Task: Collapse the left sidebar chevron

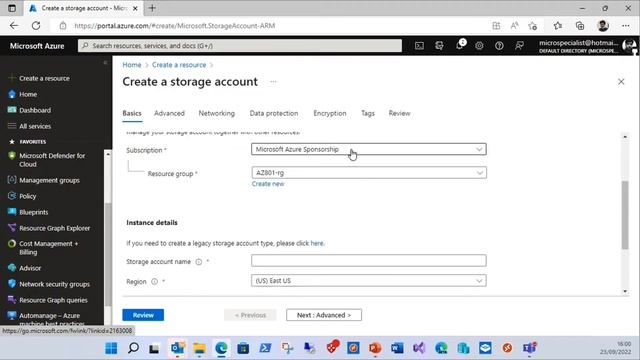Action: click(x=105, y=63)
